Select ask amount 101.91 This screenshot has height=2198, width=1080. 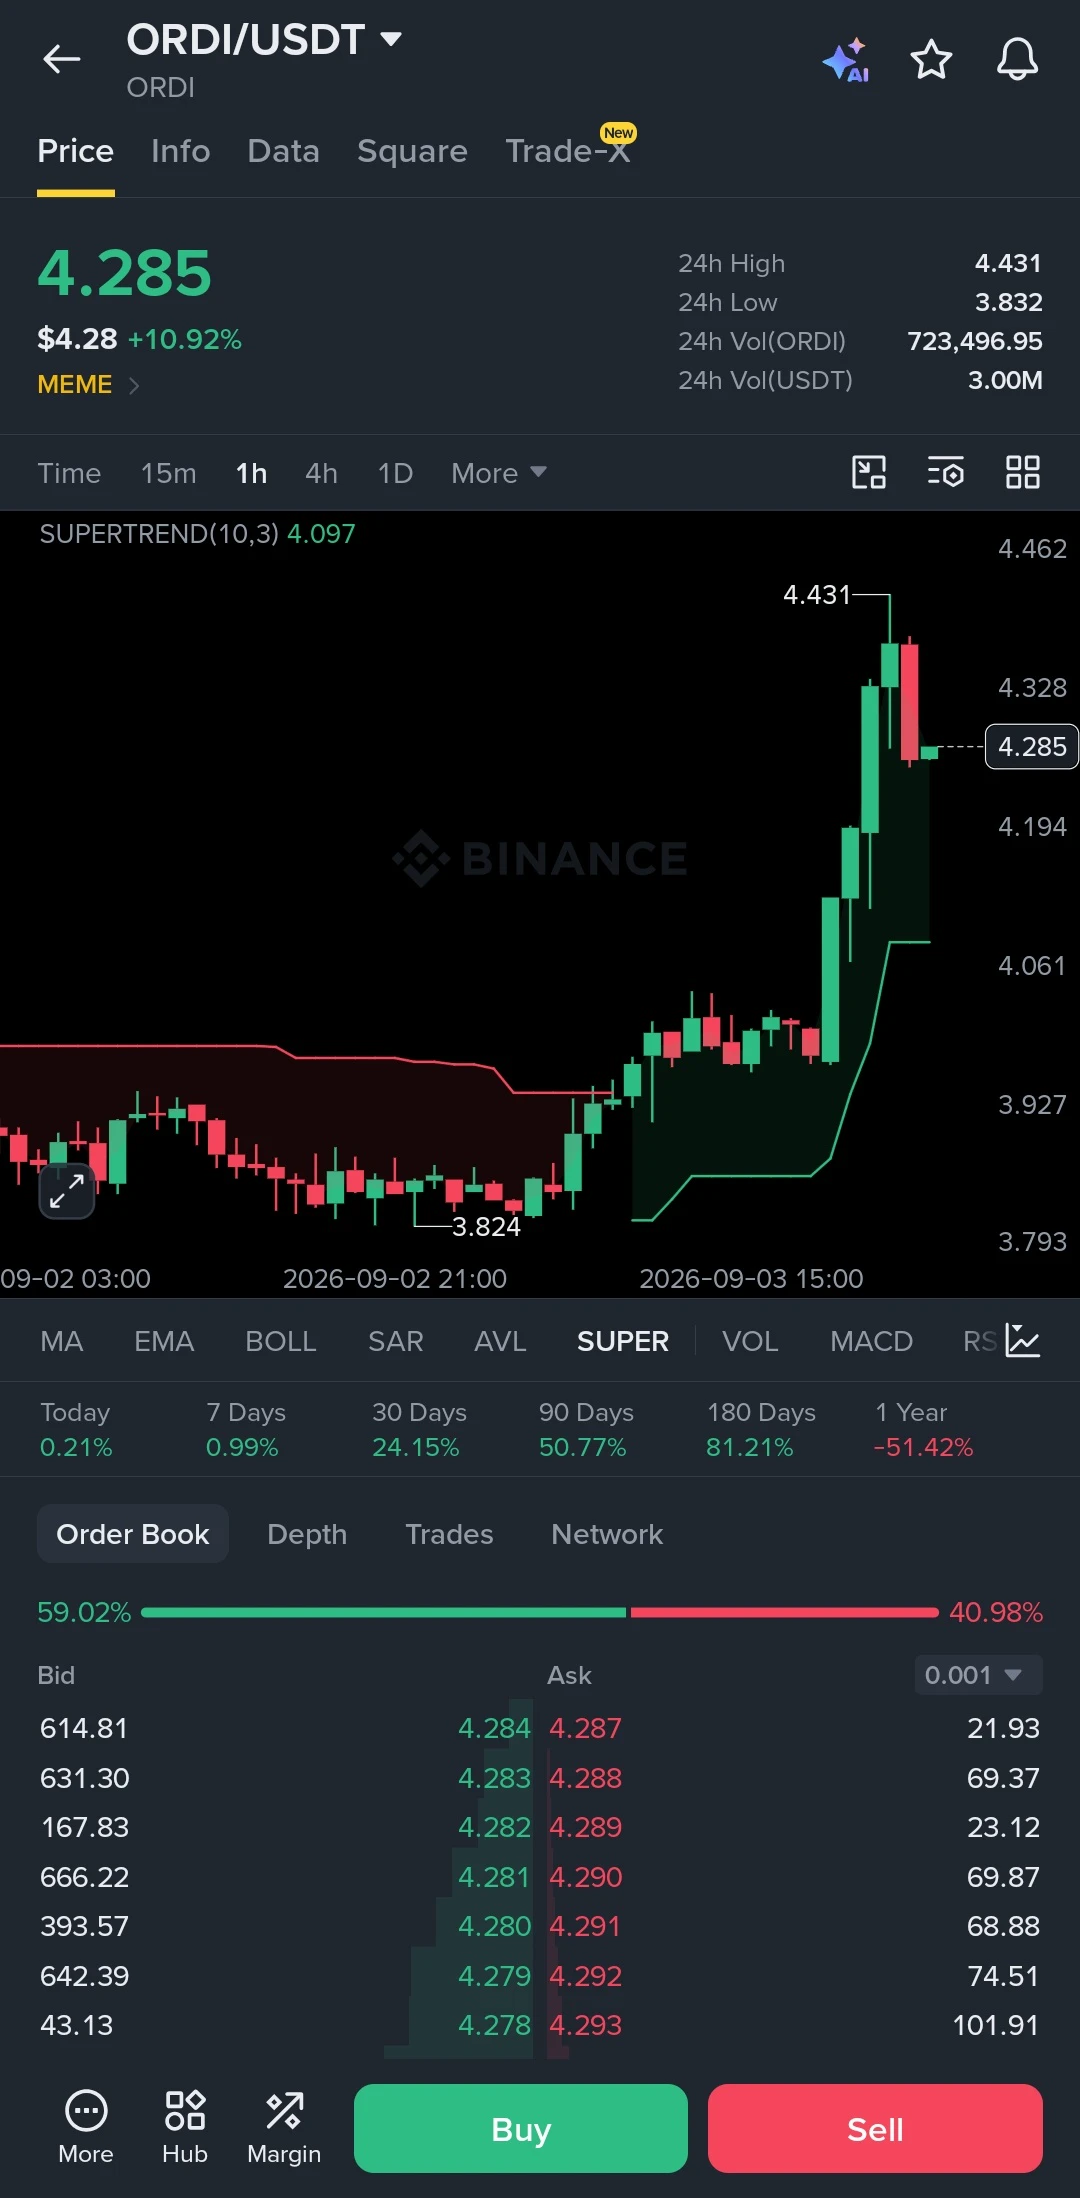(x=996, y=2025)
